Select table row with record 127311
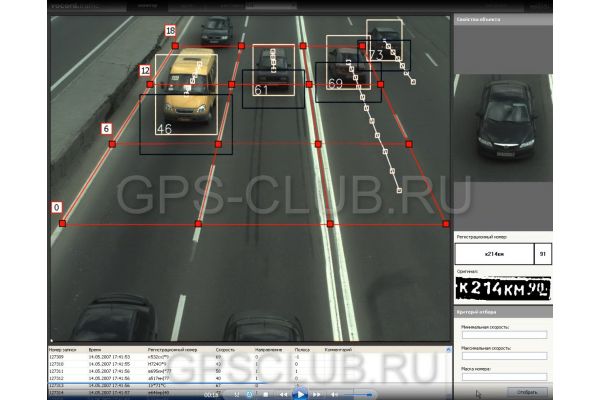Image resolution: width=600 pixels, height=400 pixels. tap(249, 371)
